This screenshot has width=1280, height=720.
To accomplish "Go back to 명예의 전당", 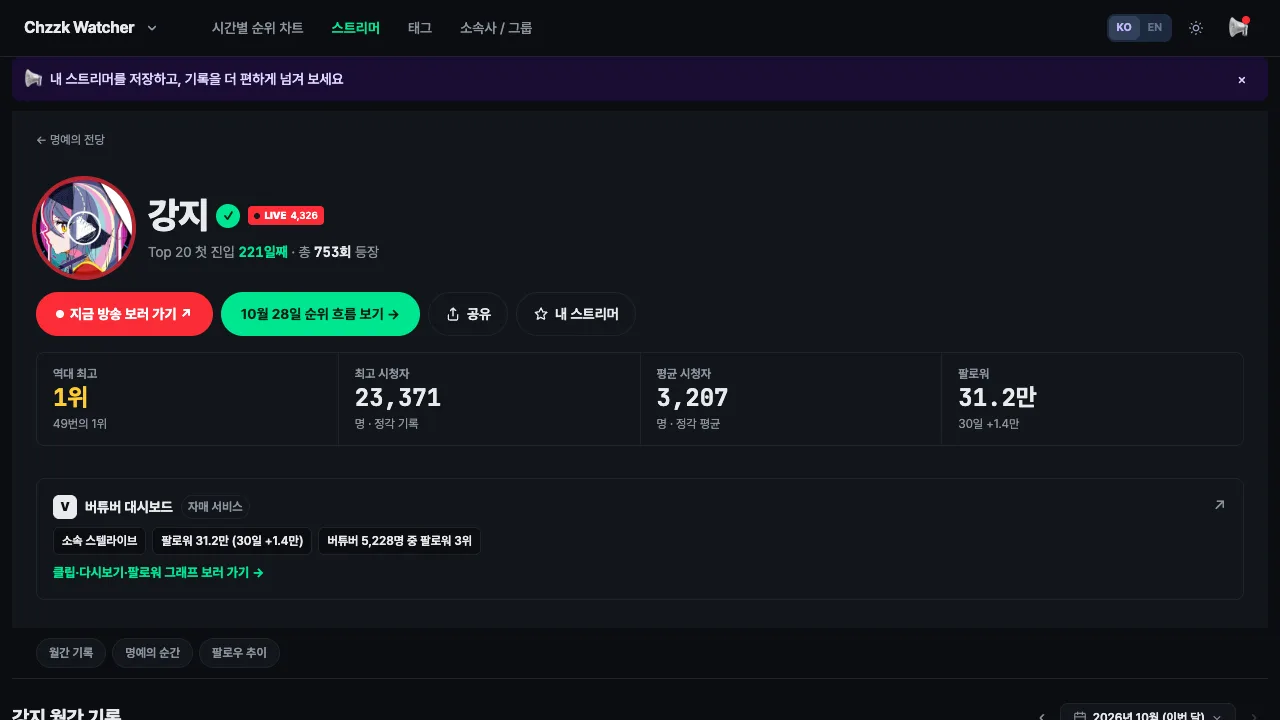I will (x=70, y=140).
